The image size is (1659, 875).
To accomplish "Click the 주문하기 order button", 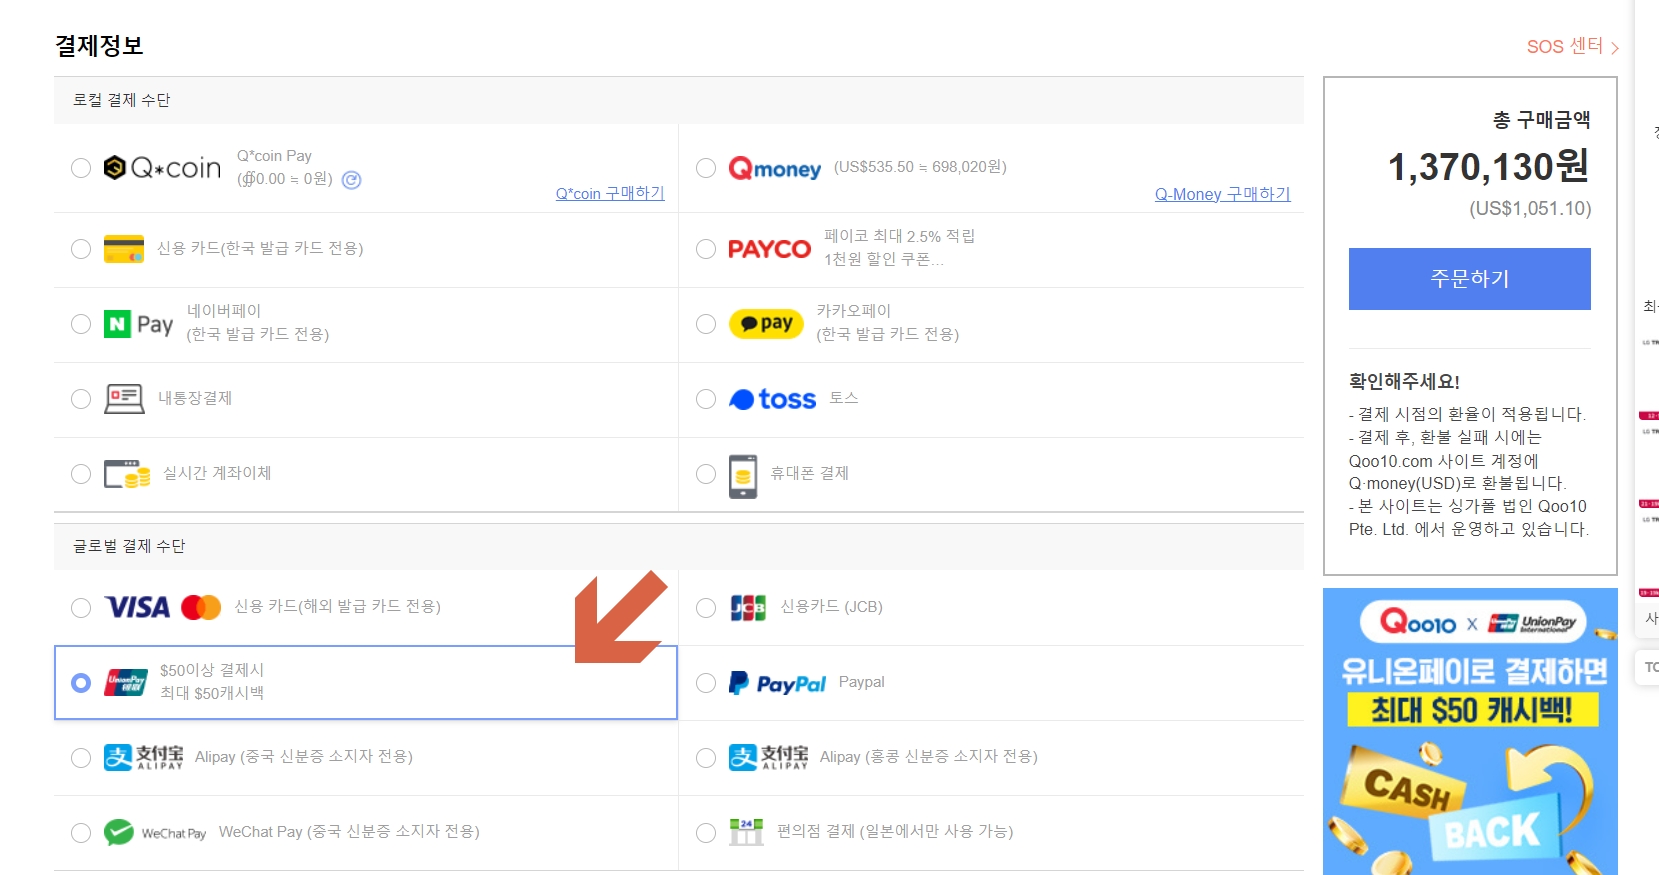I will click(x=1470, y=279).
